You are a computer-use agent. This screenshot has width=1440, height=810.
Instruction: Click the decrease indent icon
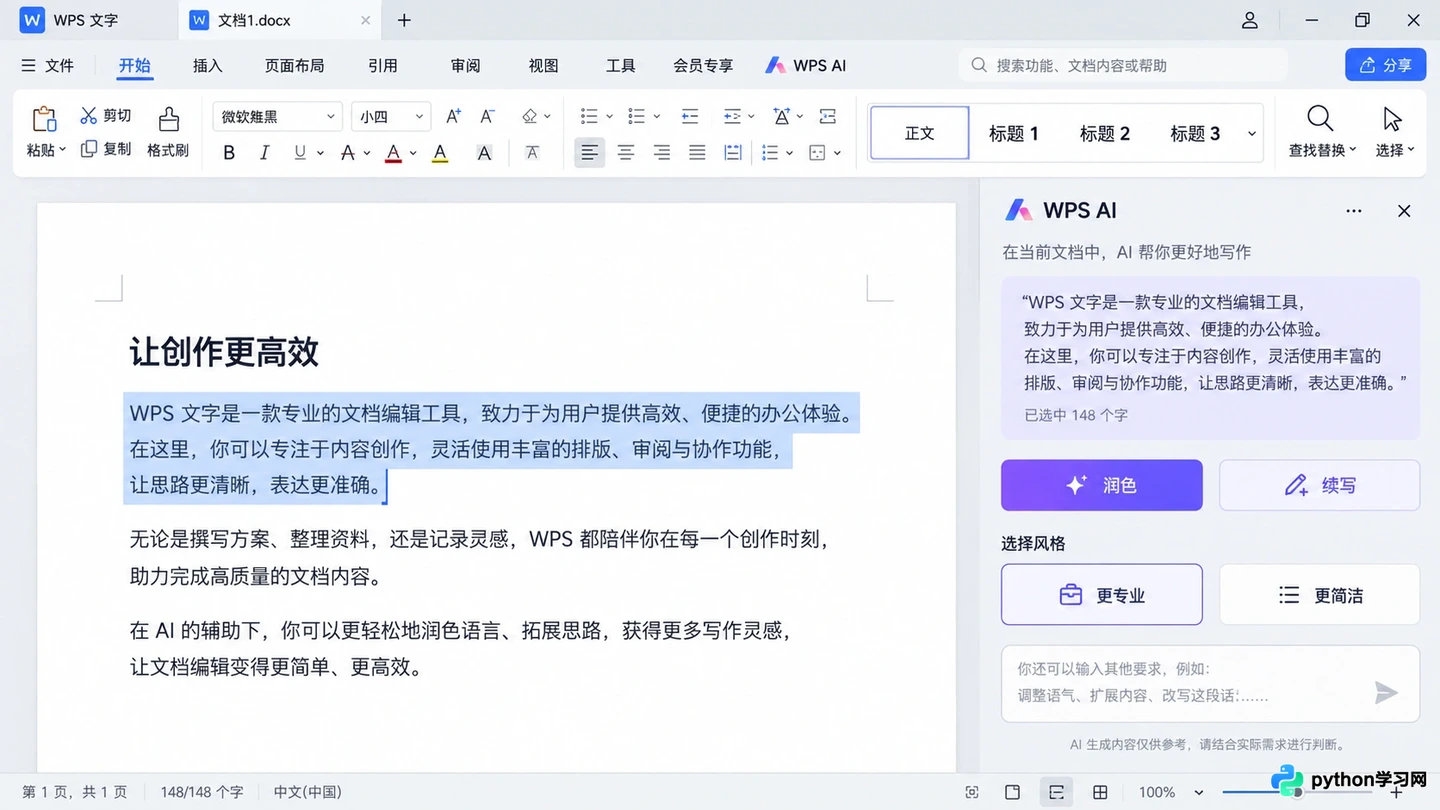tap(689, 116)
